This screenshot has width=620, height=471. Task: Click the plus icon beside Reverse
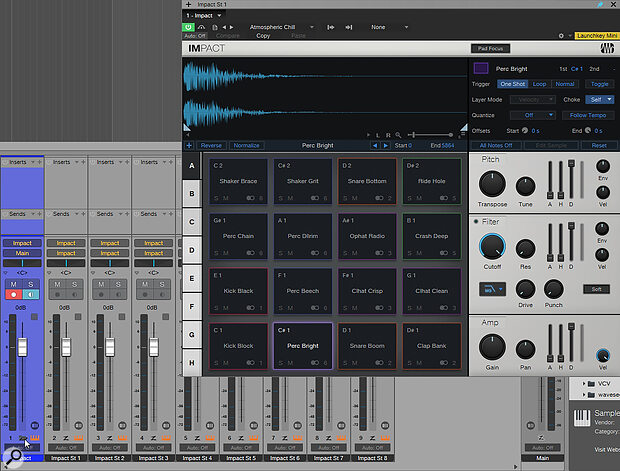(x=191, y=145)
